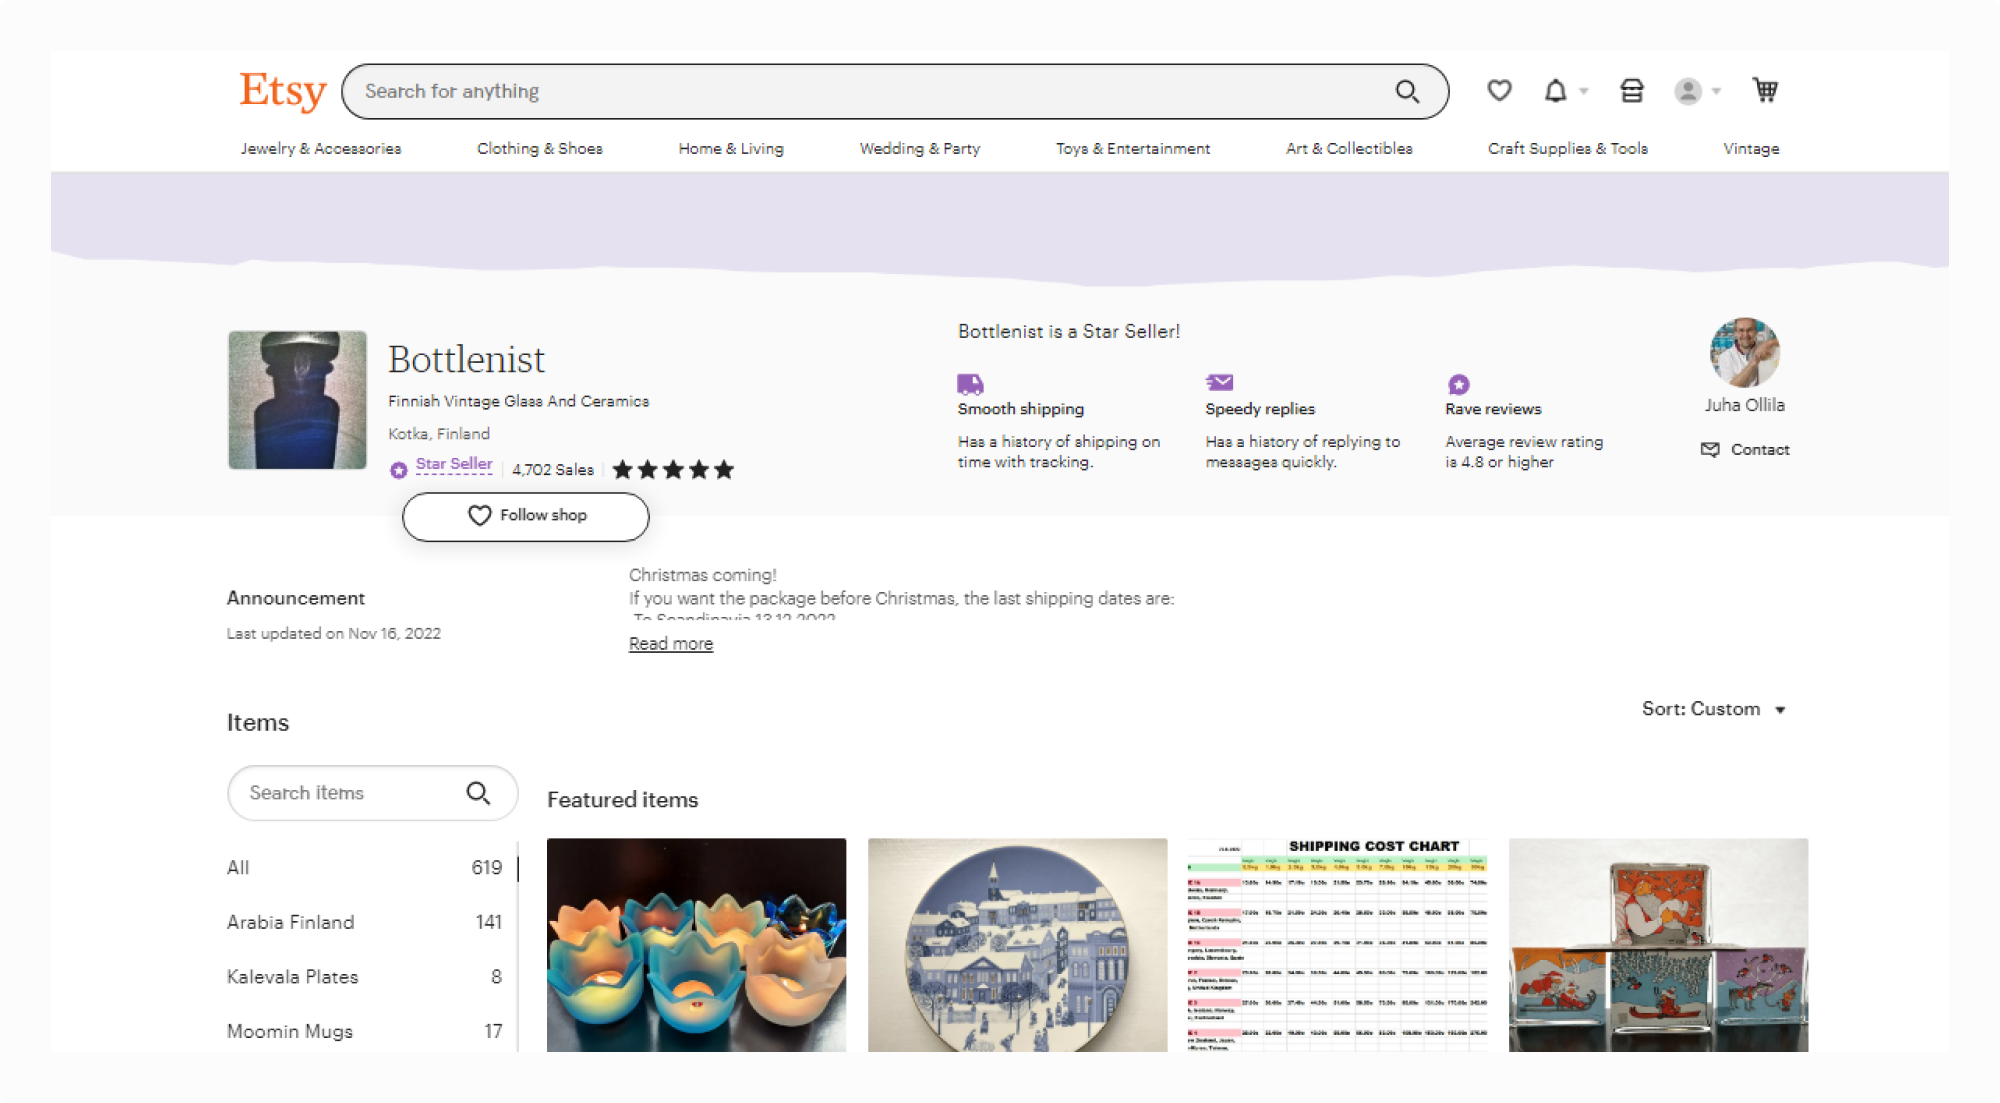Open the glass candle holders item
This screenshot has height=1103, width=2000.
pos(696,945)
